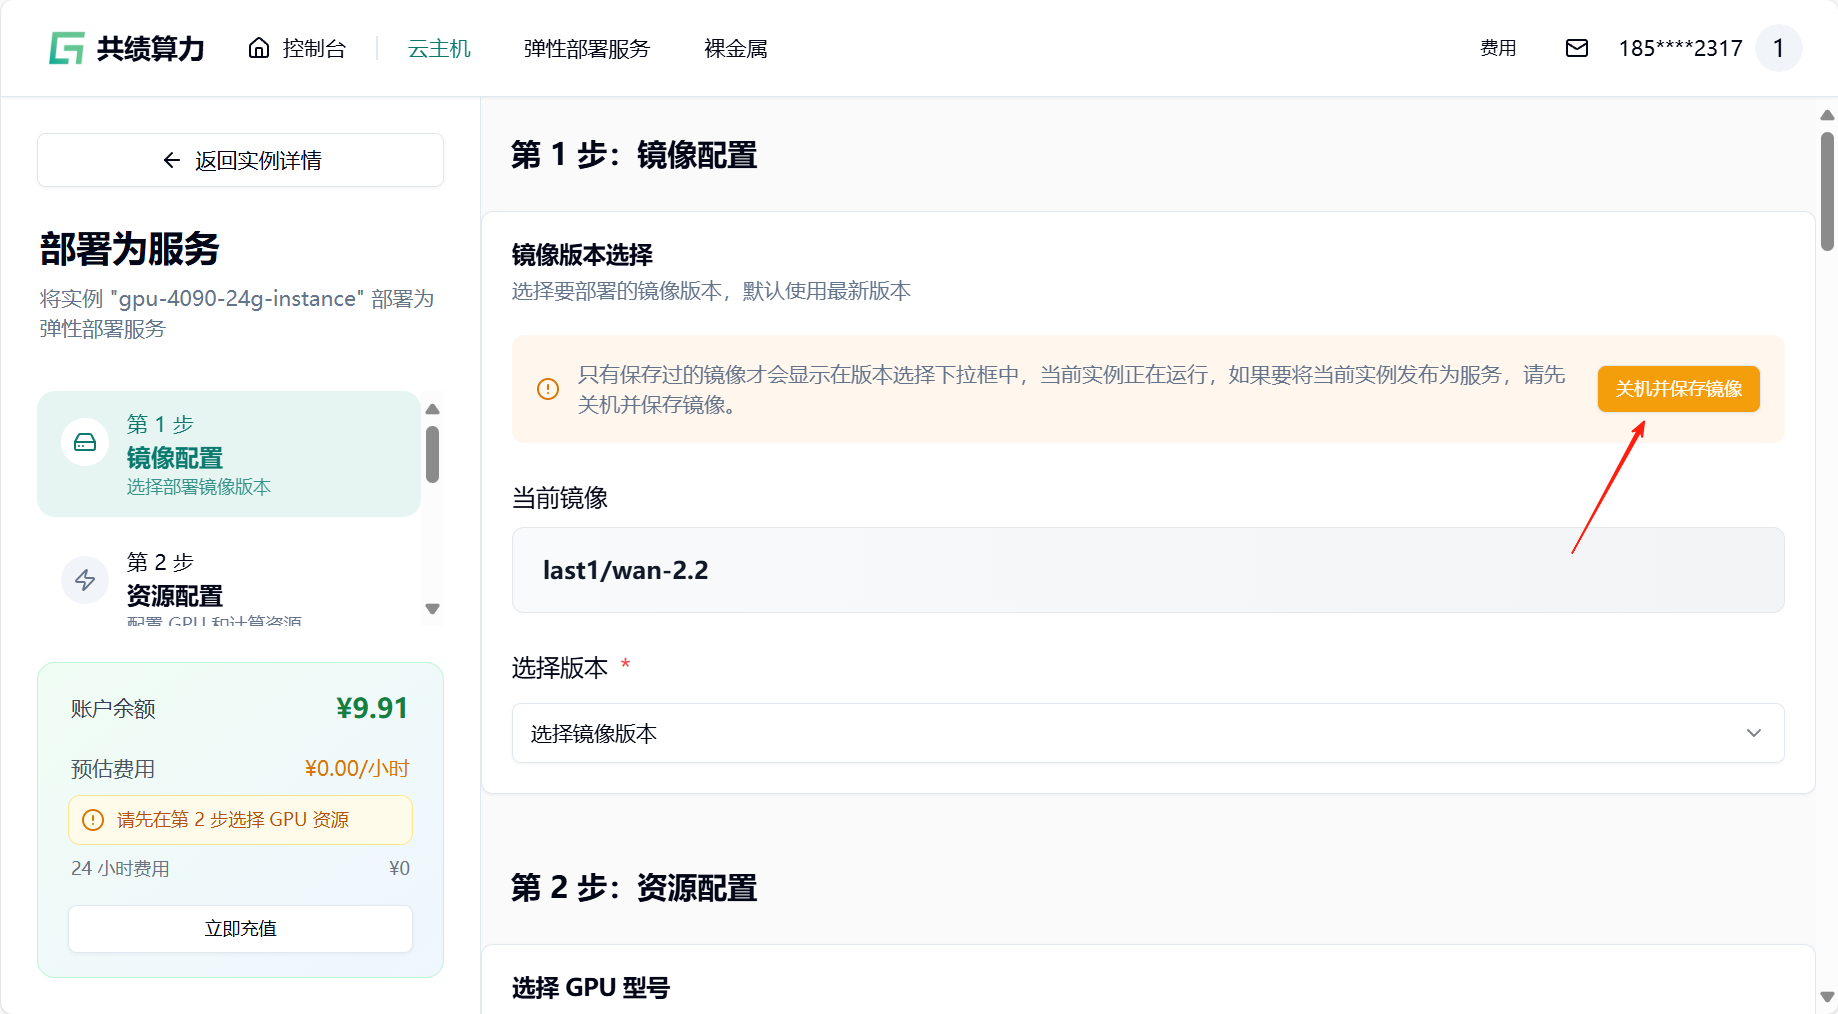The width and height of the screenshot is (1838, 1014).
Task: Click the current image field last1/wan-2.2
Action: (x=1146, y=570)
